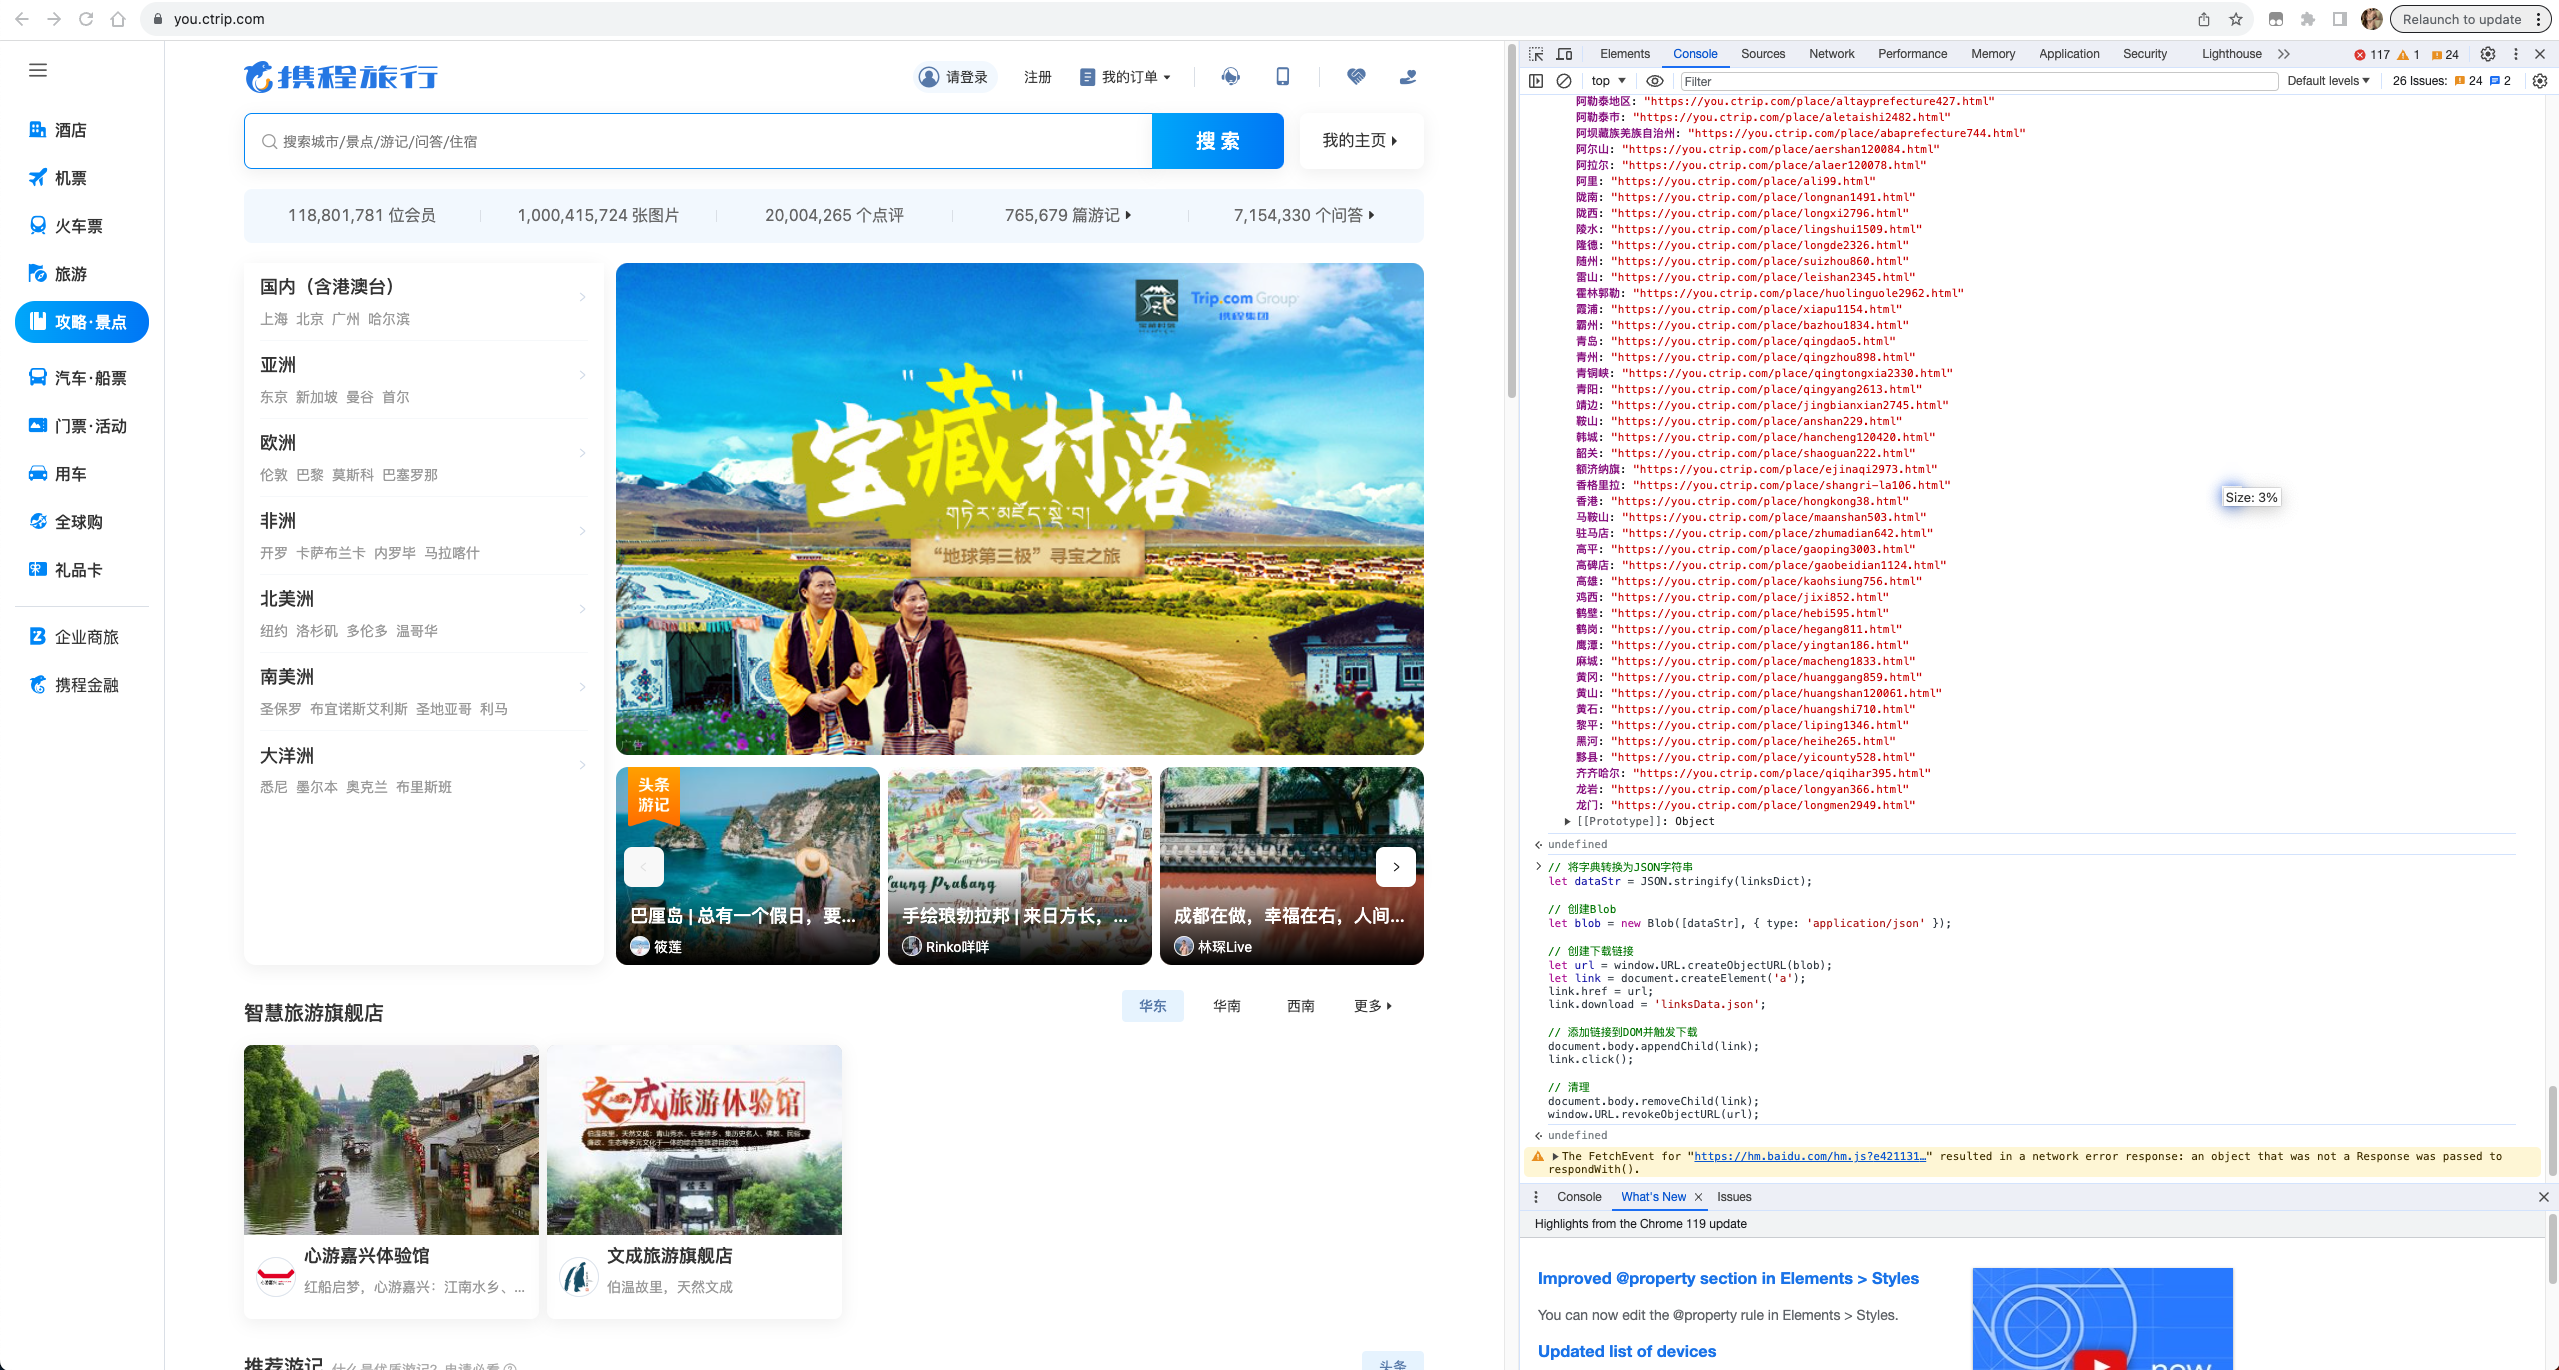Open the 我的主页 dropdown
Viewport: 2559px width, 1370px height.
click(1360, 141)
